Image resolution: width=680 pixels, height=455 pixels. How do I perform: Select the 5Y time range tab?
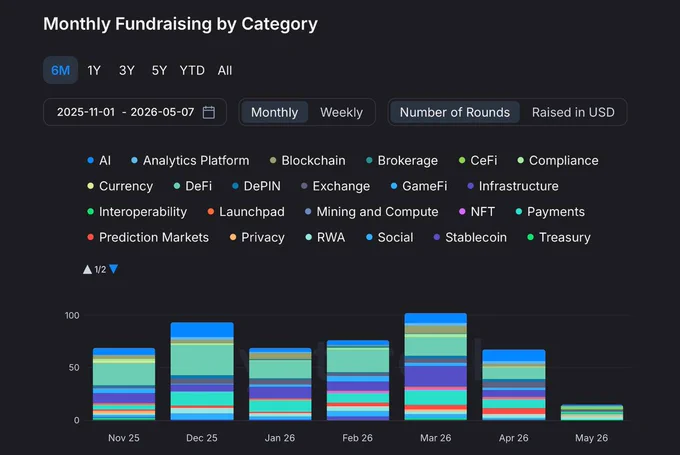click(159, 70)
